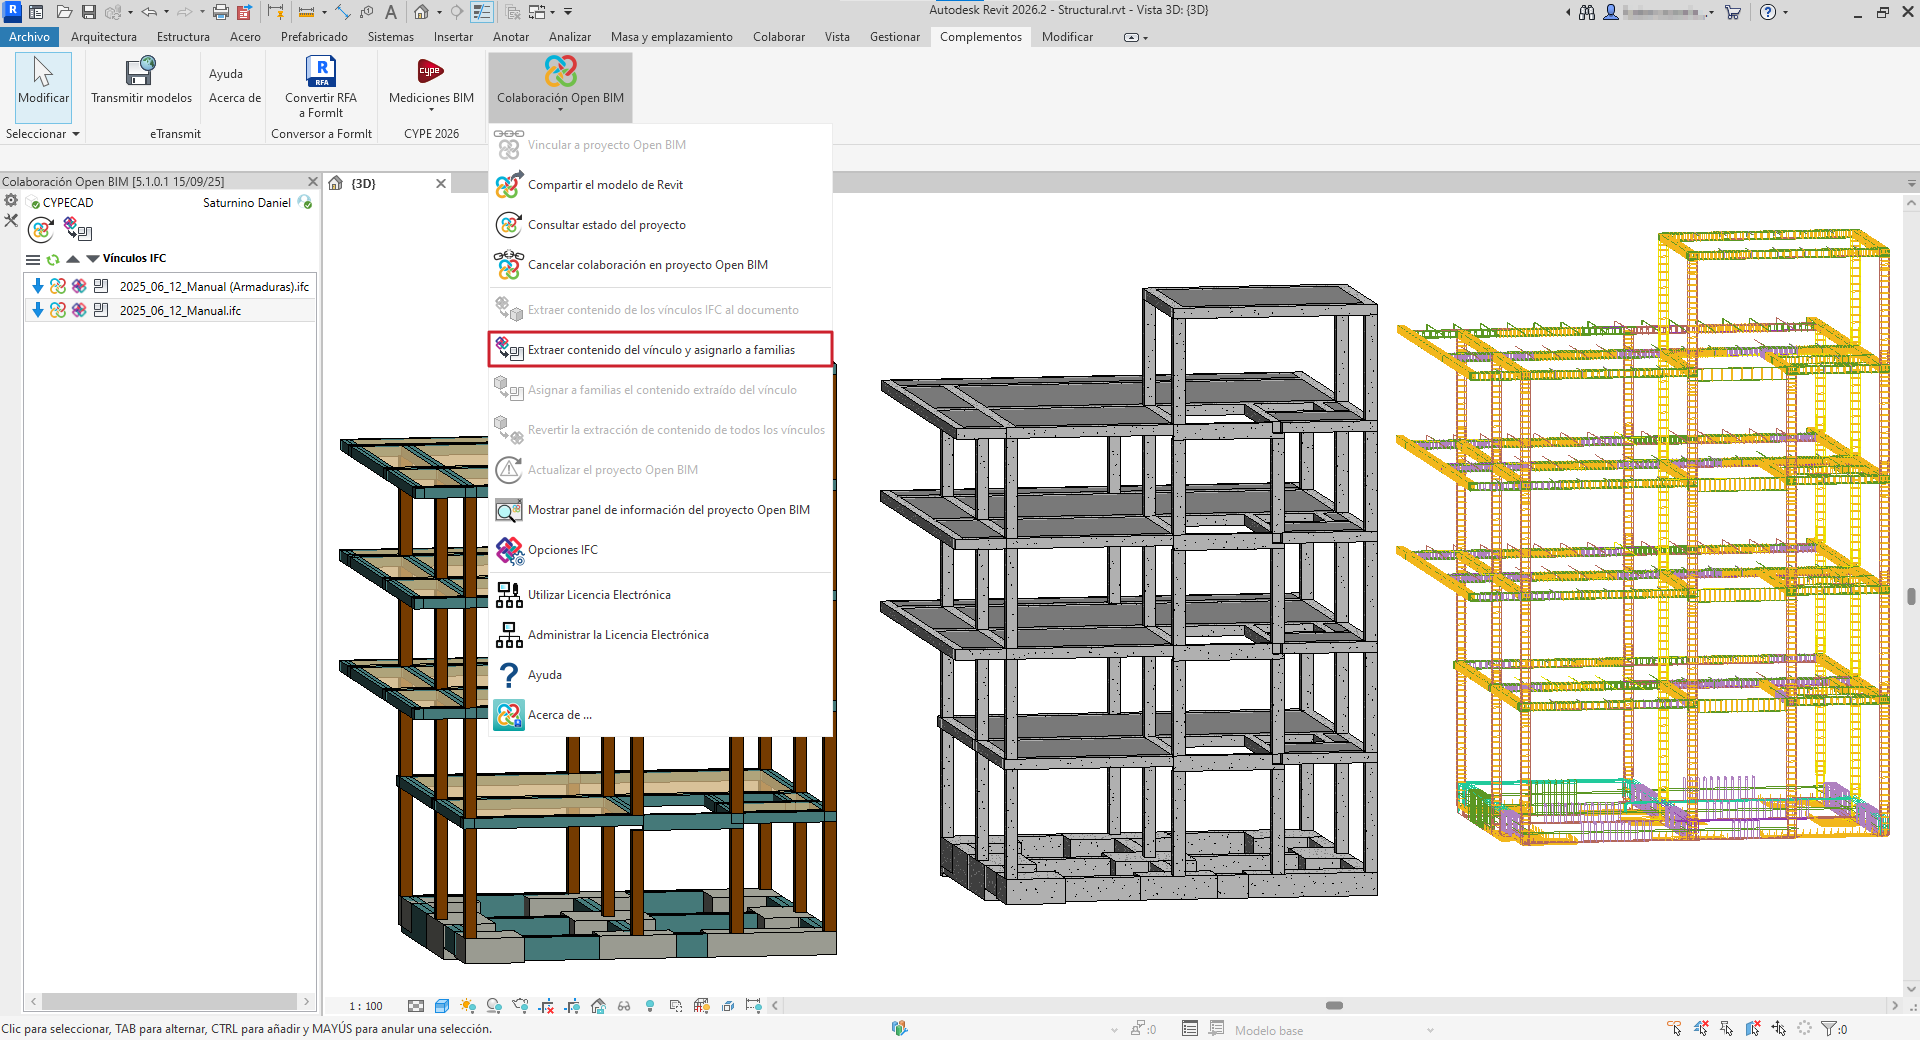The image size is (1920, 1040).
Task: Select Utilizar Licencia Electrónica
Action: pyautogui.click(x=660, y=595)
